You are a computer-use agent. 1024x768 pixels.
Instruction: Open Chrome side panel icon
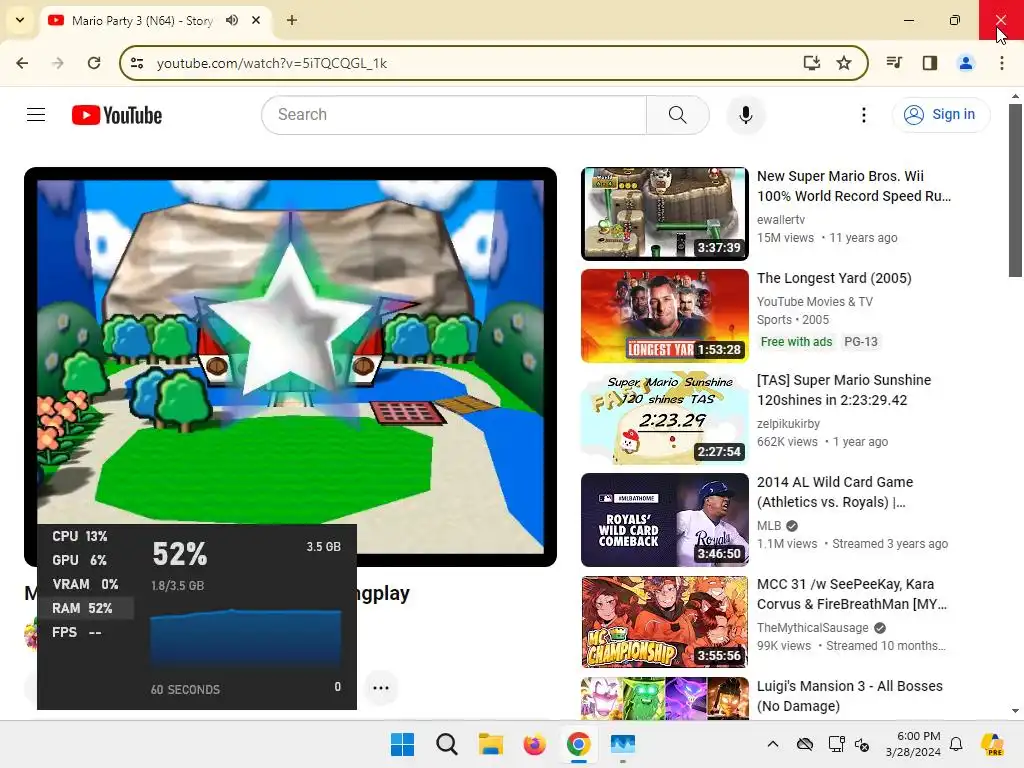pos(930,63)
